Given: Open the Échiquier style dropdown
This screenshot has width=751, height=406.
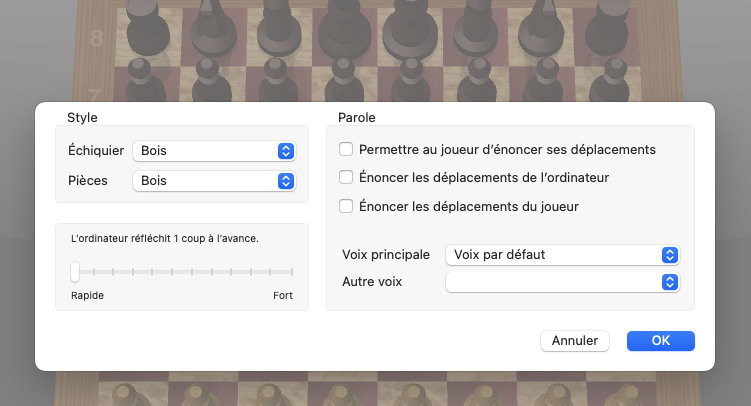Looking at the screenshot, I should click(x=213, y=151).
